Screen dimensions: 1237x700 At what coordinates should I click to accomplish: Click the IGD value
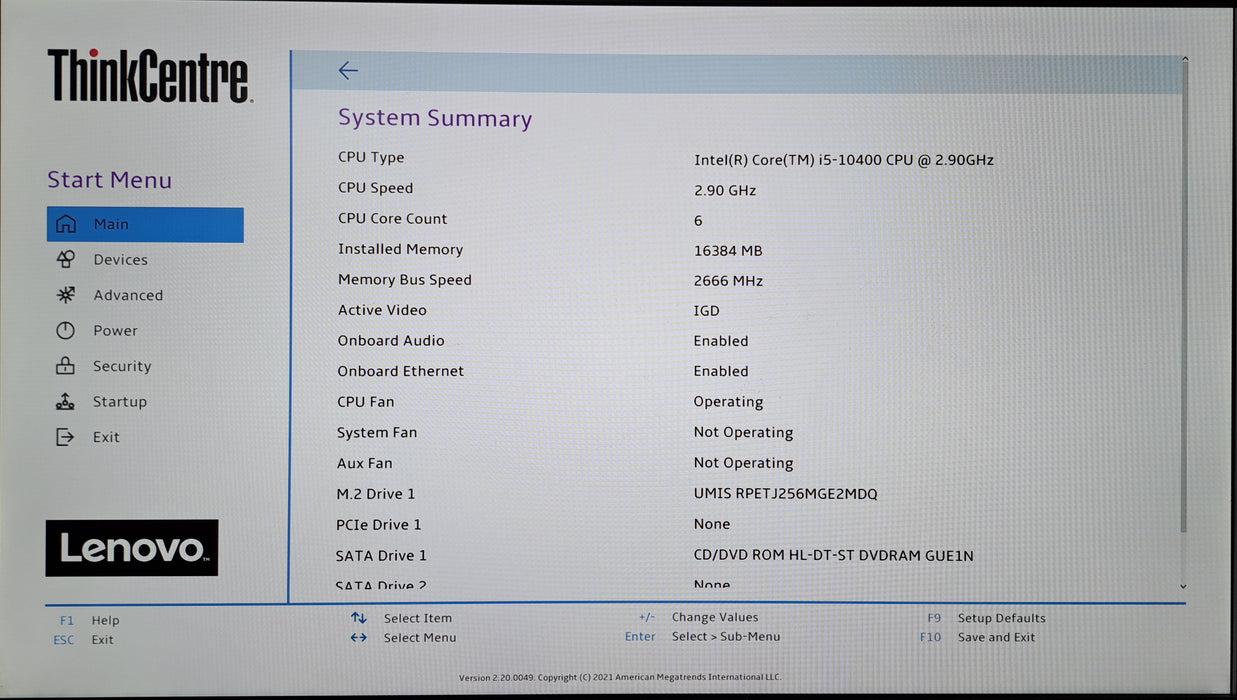[x=707, y=311]
